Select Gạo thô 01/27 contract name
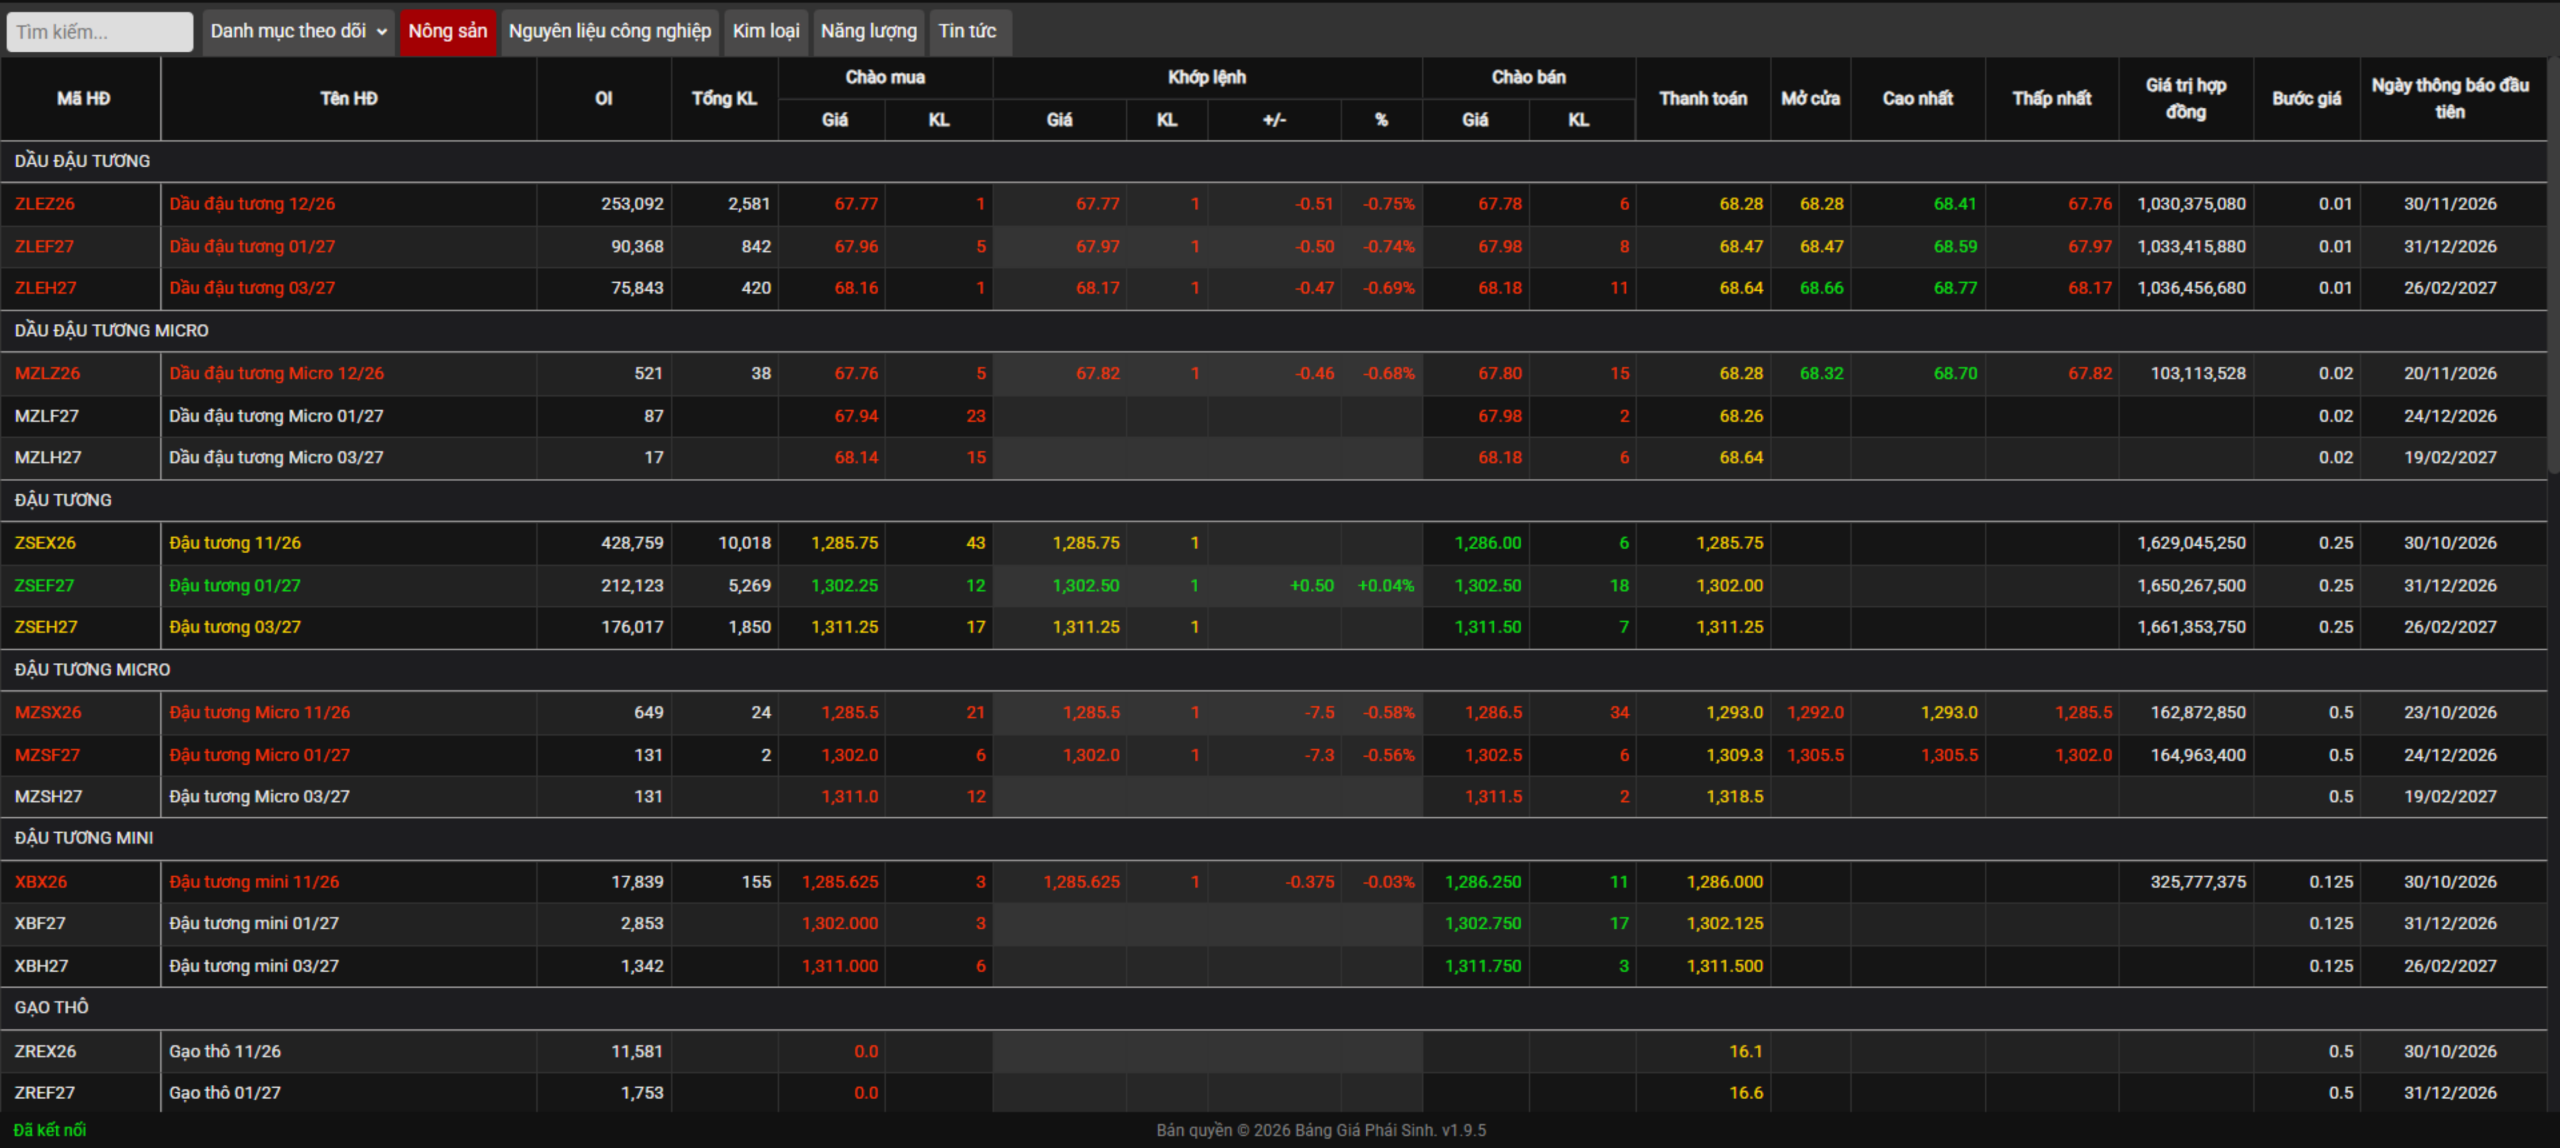The width and height of the screenshot is (2560, 1148). [x=225, y=1093]
